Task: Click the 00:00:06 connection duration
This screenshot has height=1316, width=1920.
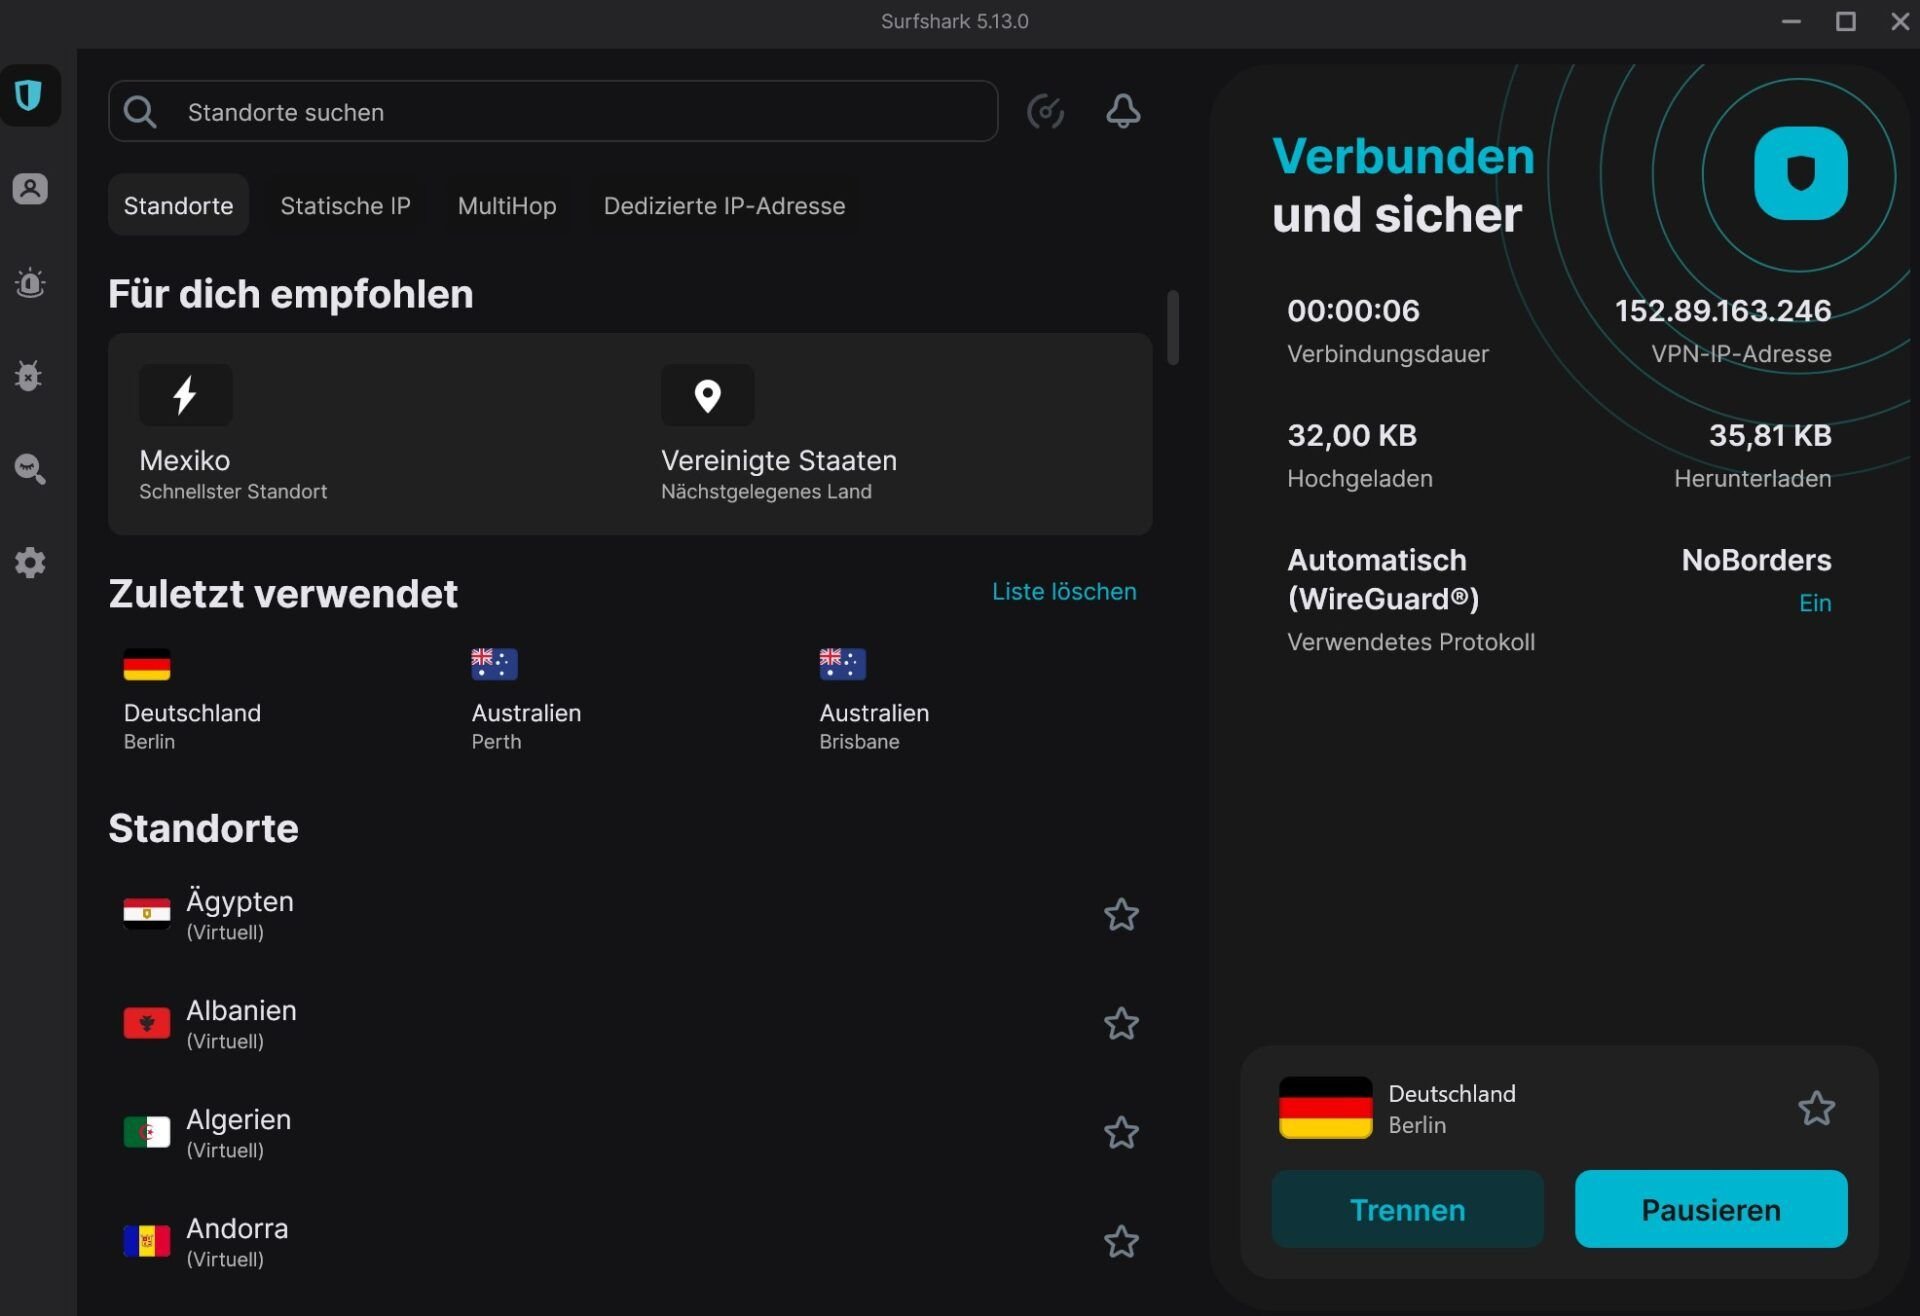Action: (x=1353, y=310)
